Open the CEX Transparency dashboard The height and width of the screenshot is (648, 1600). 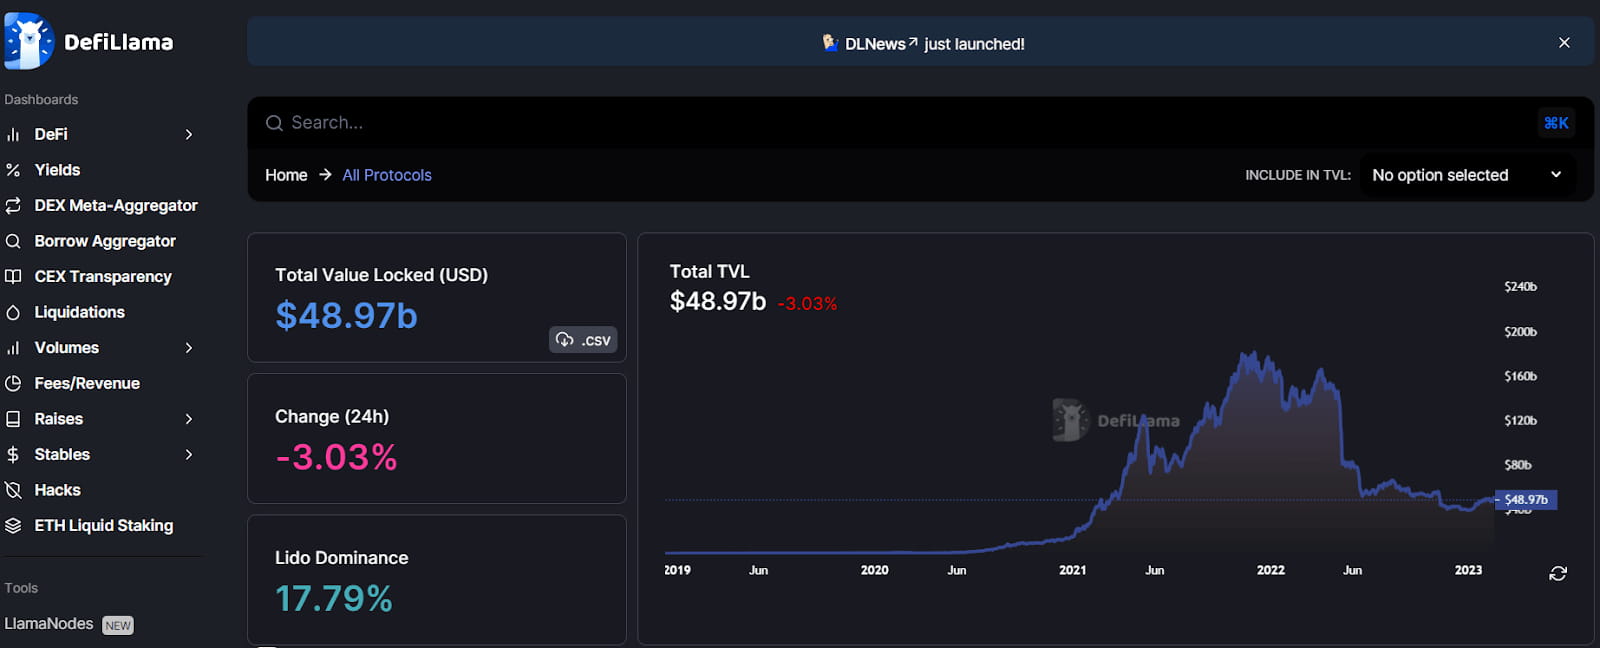point(103,276)
